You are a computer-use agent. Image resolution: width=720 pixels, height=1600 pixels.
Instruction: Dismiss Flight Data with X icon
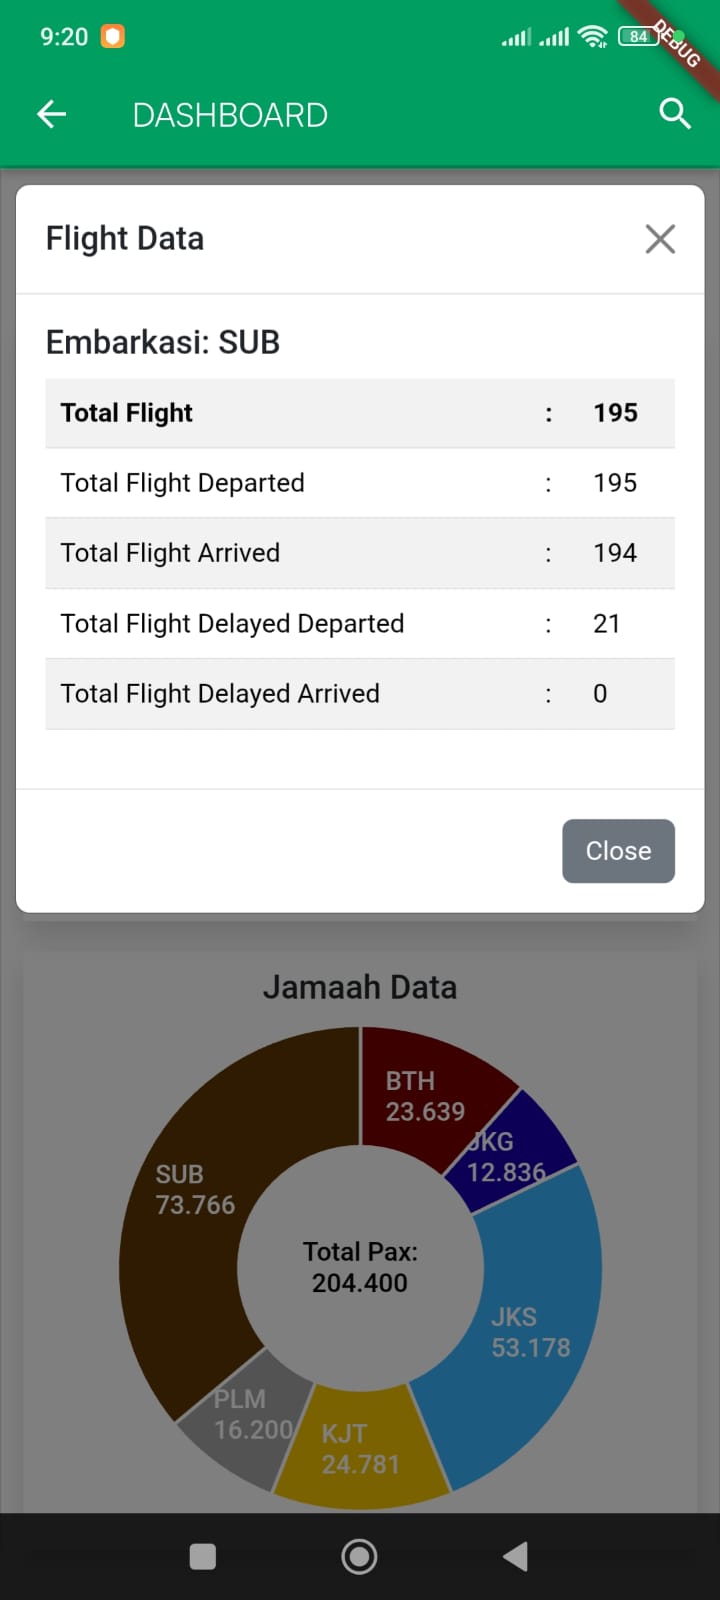[x=660, y=239]
